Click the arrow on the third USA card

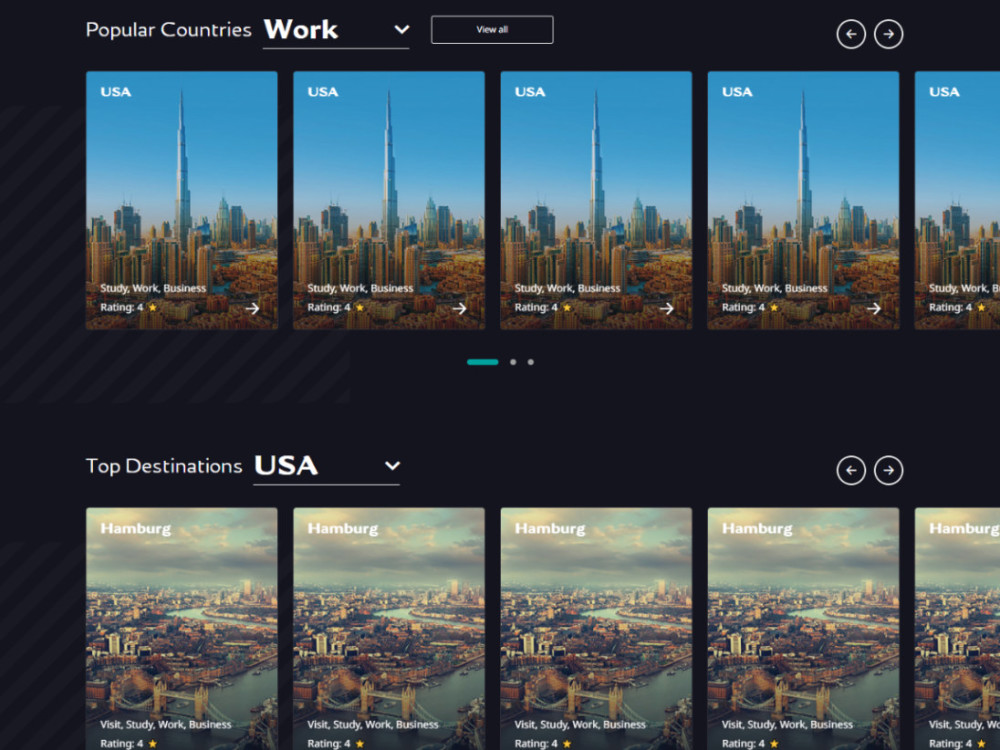click(x=667, y=309)
